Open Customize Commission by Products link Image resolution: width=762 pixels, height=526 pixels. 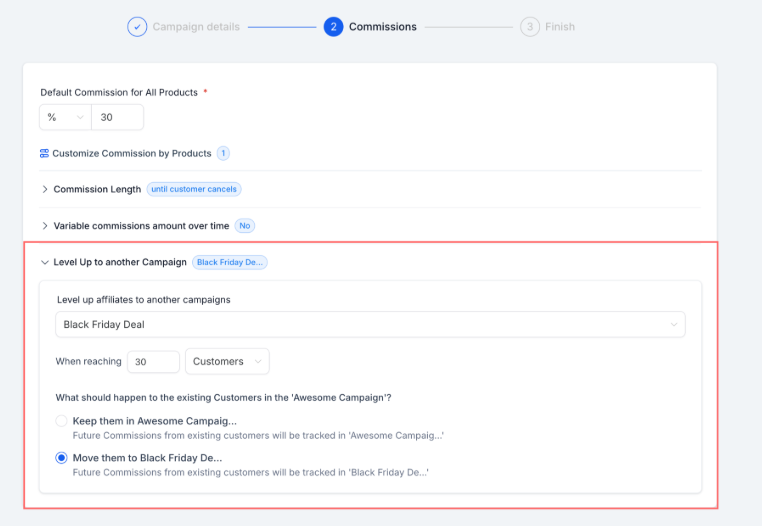click(x=132, y=154)
